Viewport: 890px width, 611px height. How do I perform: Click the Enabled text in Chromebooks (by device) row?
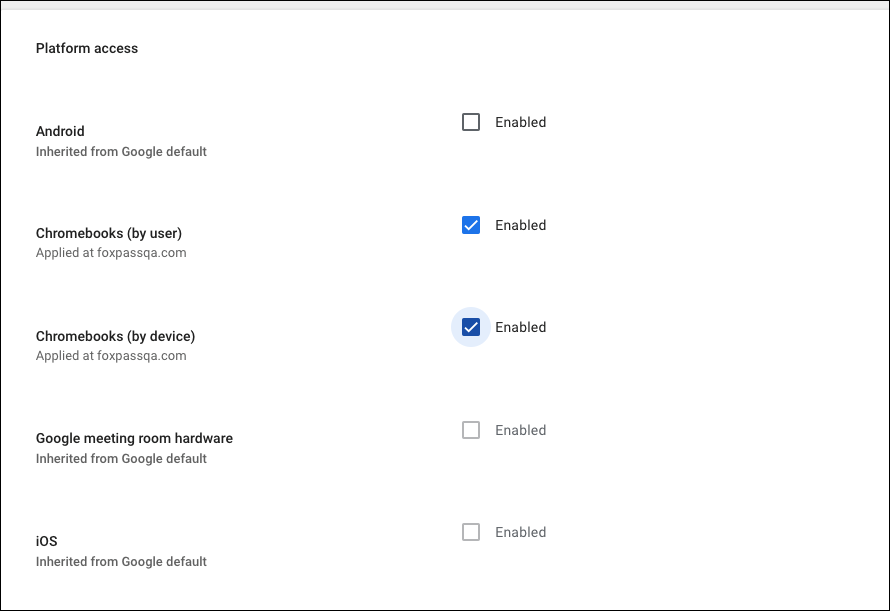[x=520, y=327]
